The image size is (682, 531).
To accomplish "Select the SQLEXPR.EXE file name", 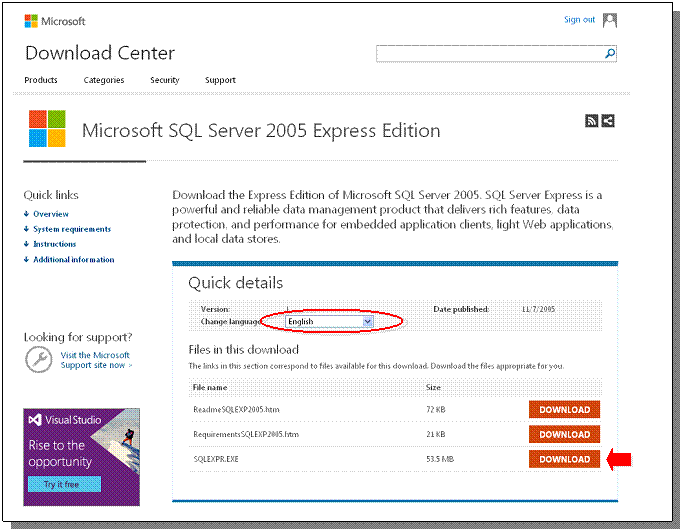I will (216, 459).
